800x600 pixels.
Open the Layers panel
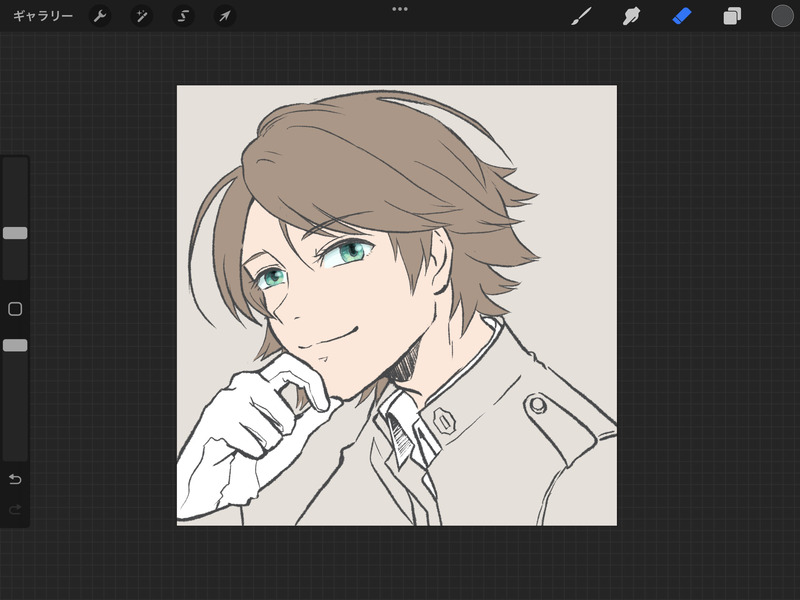(732, 16)
